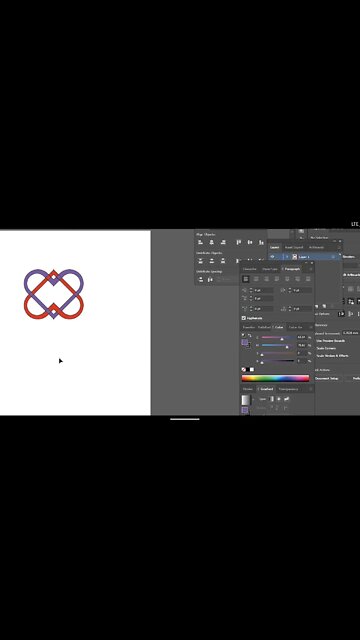This screenshot has height=640, width=360.
Task: Open Paragraph panel flyout menu
Action: coord(311,269)
